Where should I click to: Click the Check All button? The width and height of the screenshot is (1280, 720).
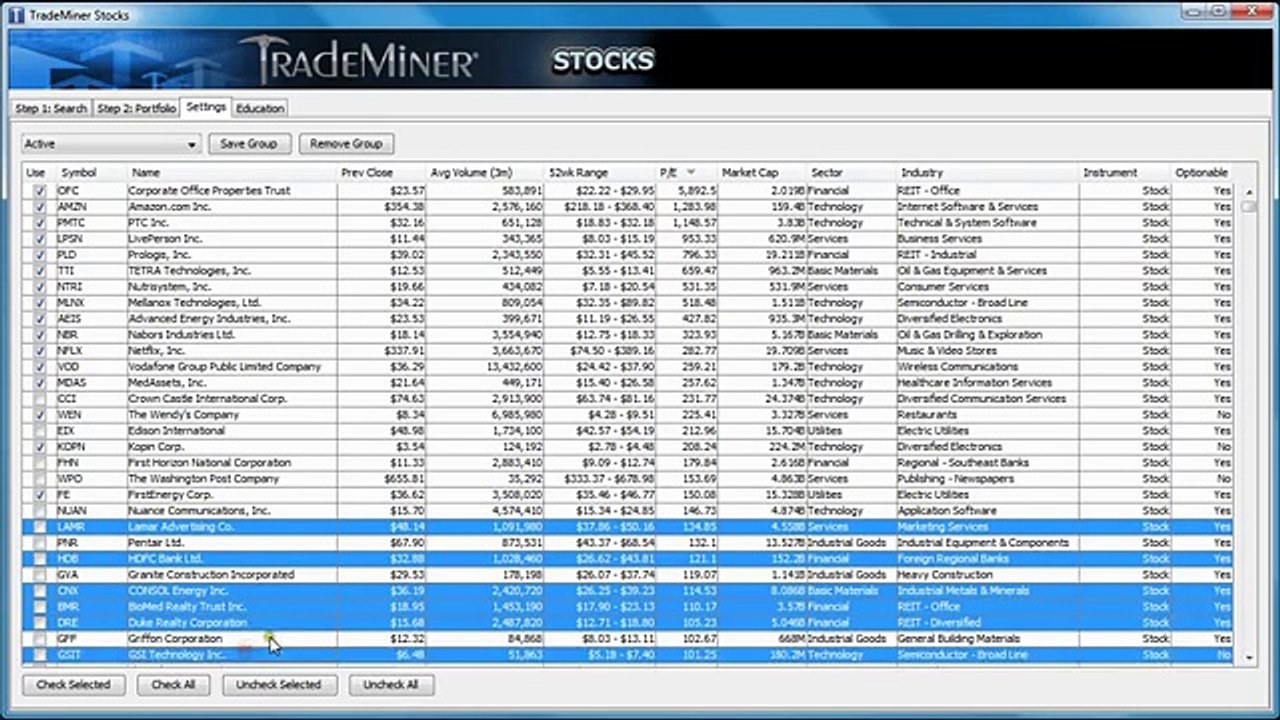point(173,685)
